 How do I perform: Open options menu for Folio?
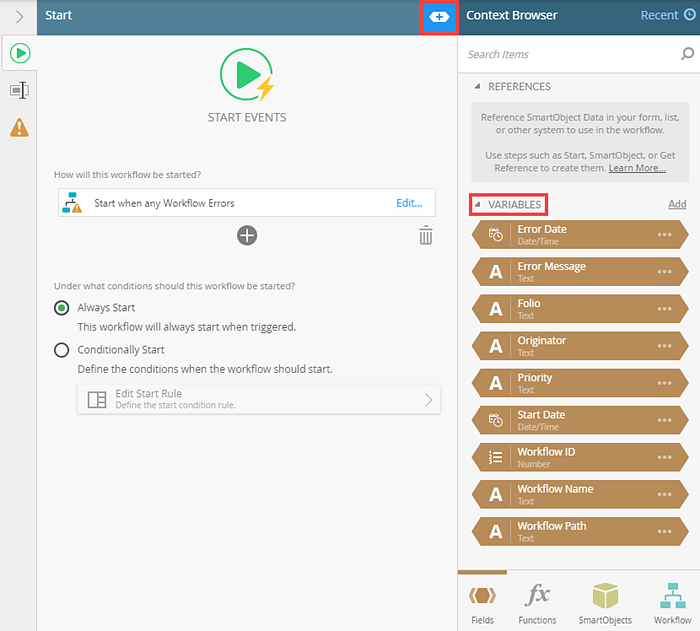coord(664,309)
